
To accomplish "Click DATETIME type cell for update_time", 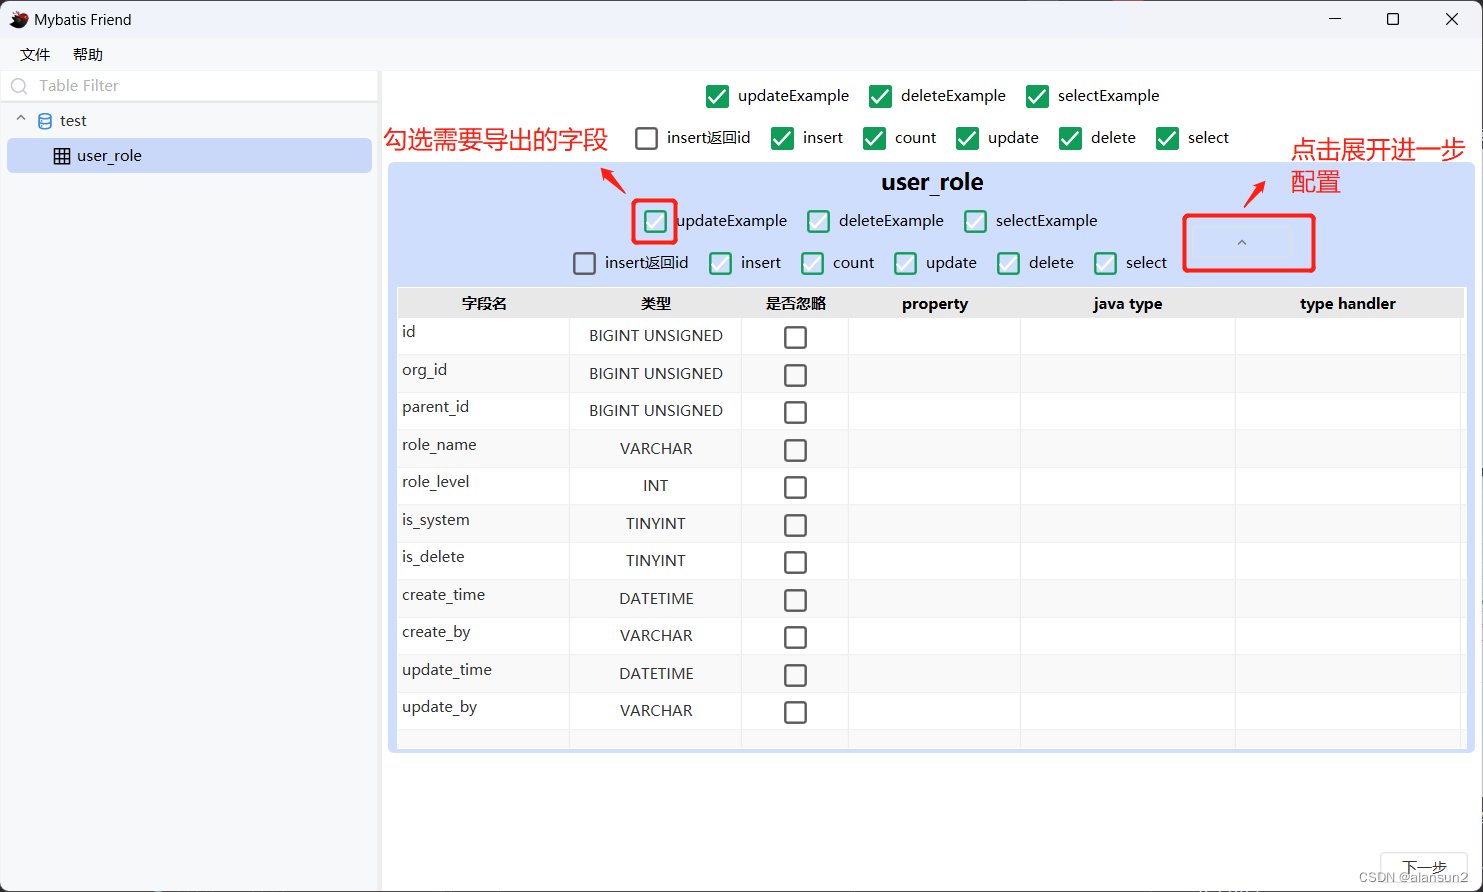I will [656, 674].
